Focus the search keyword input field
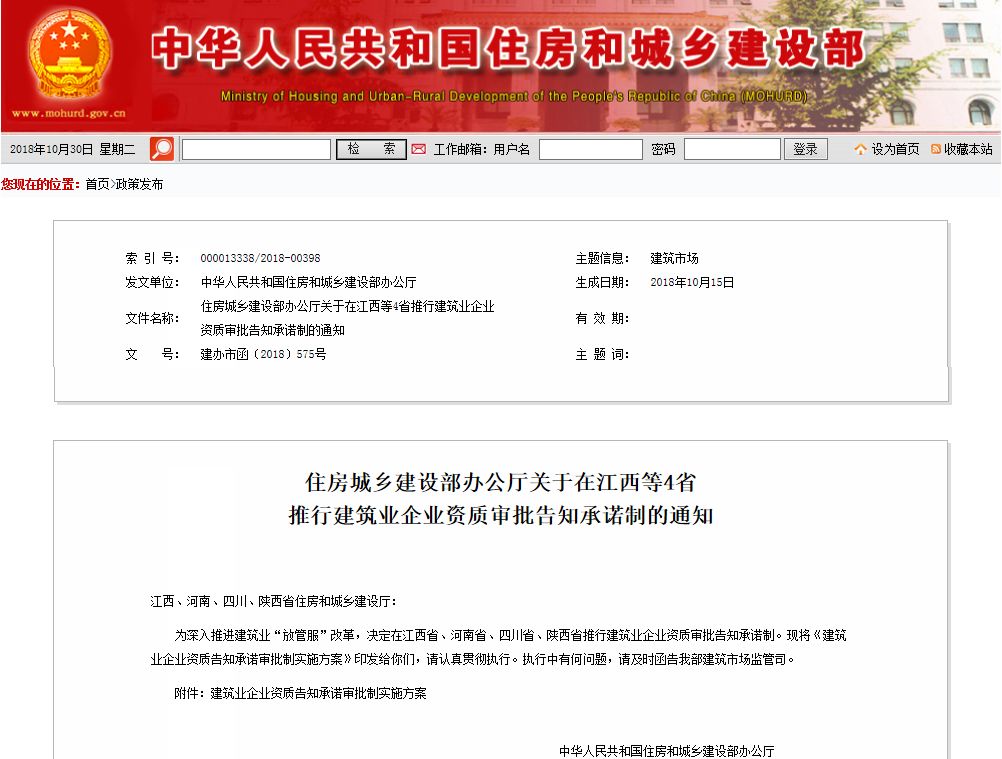1002x759 pixels. (x=256, y=150)
